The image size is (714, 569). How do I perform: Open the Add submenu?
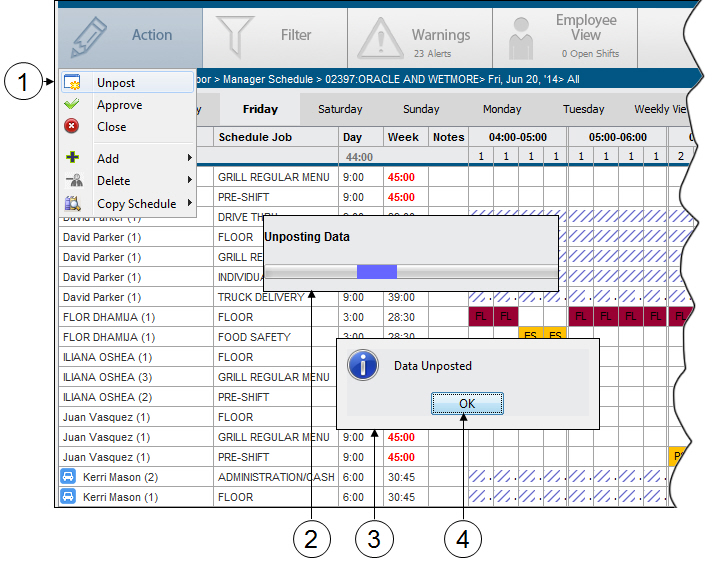(128, 158)
